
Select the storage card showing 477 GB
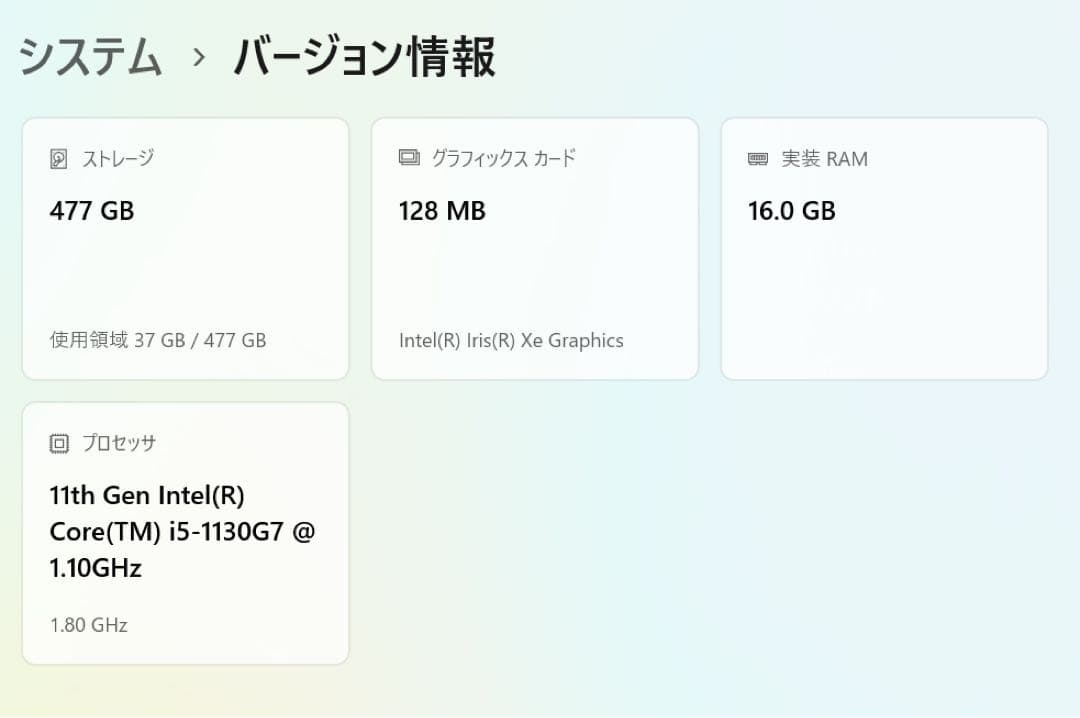point(185,248)
